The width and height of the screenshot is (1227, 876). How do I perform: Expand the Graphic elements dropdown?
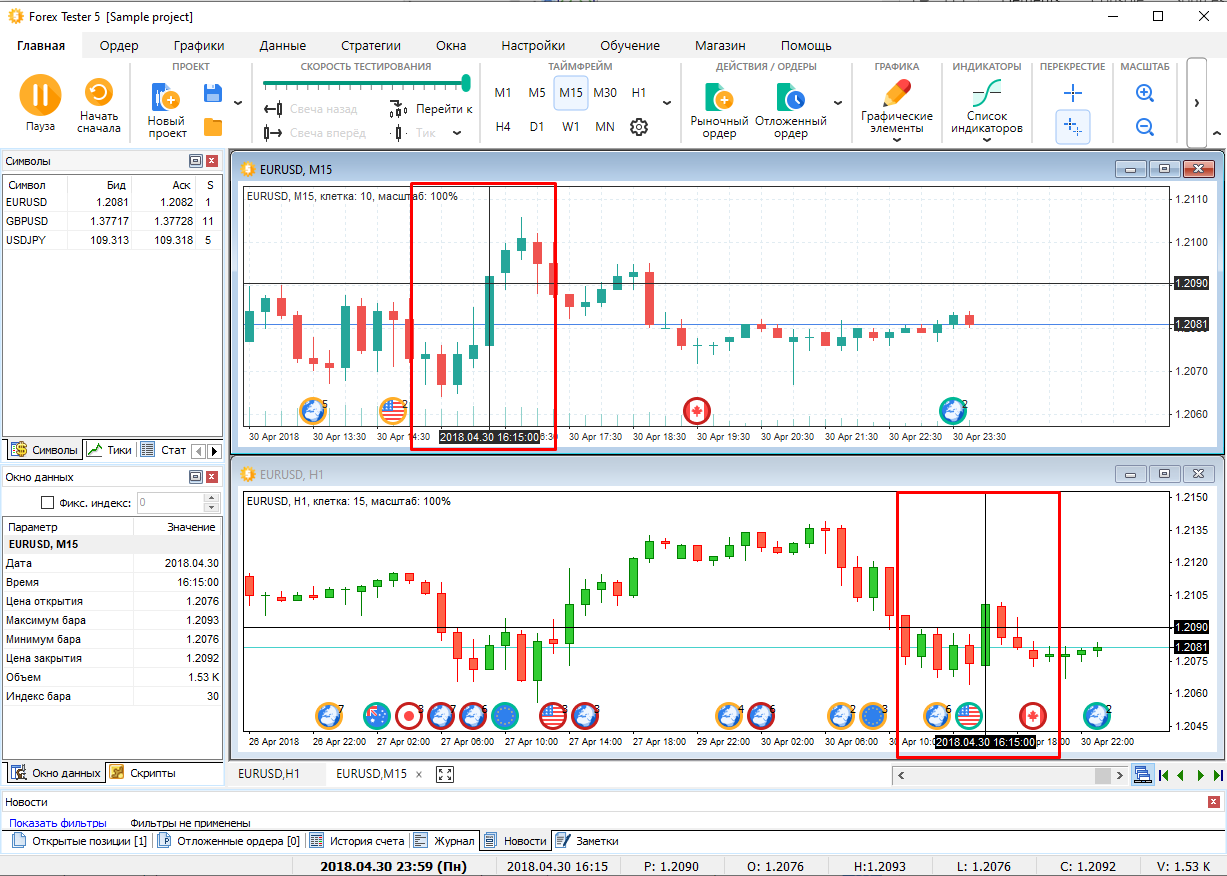pos(897,140)
